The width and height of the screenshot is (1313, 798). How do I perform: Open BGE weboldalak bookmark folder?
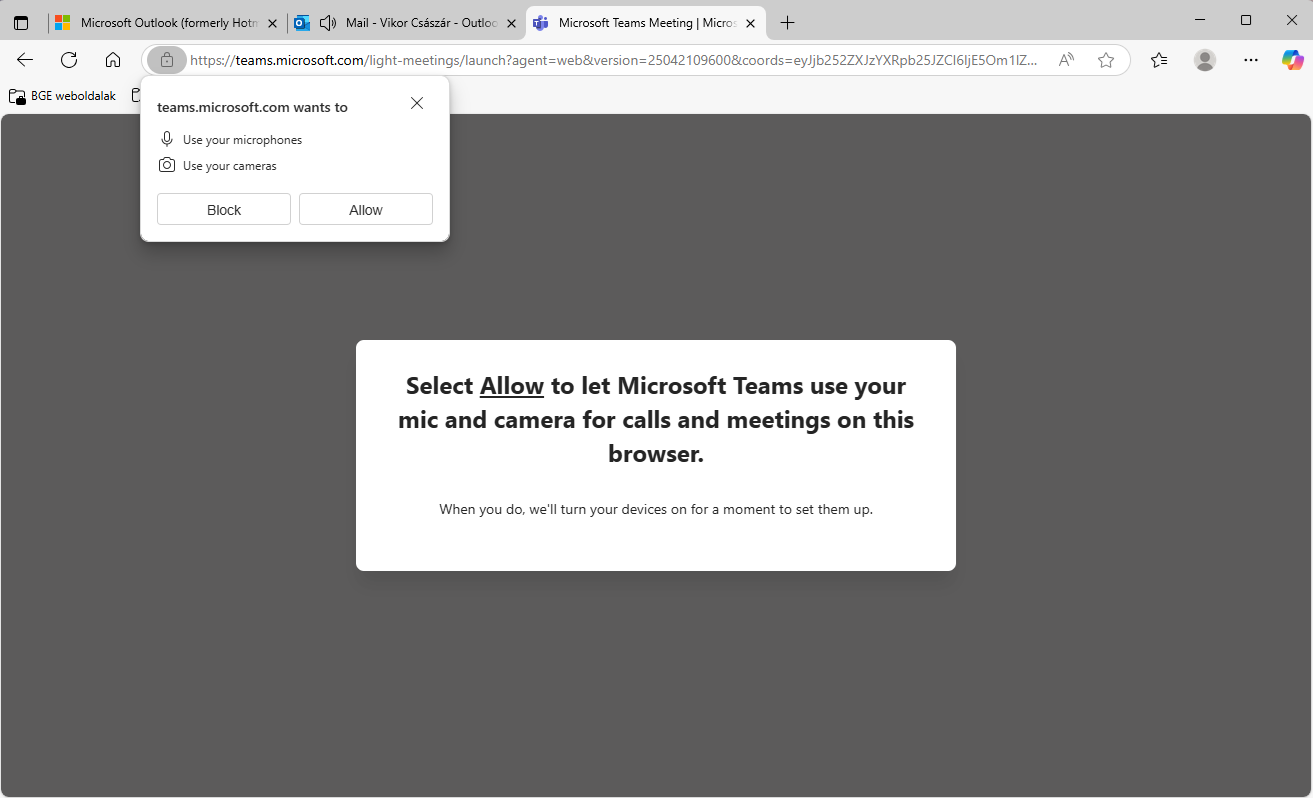(63, 96)
